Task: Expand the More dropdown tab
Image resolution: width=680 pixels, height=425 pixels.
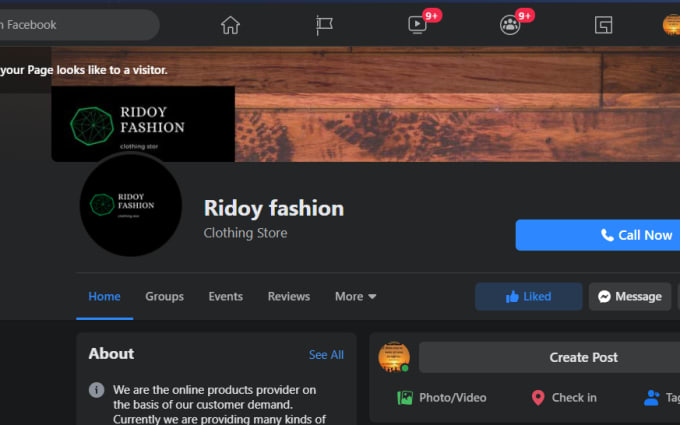Action: point(355,297)
